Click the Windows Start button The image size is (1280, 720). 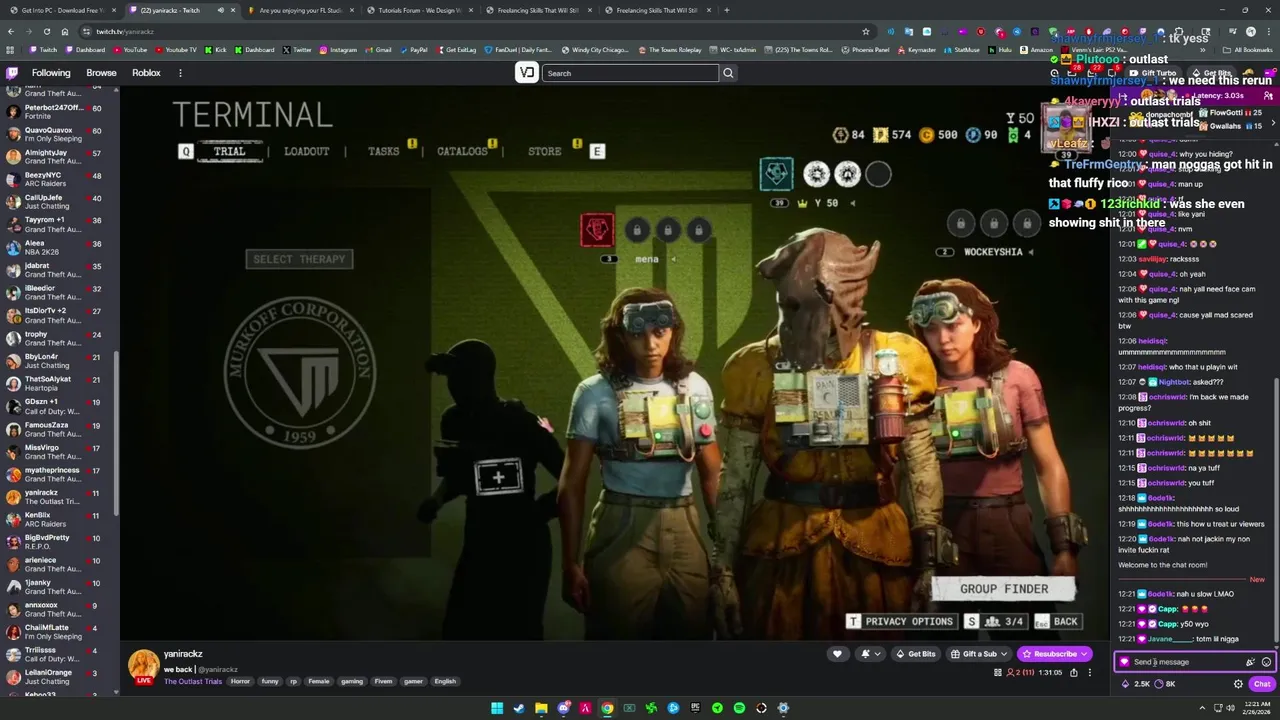click(x=497, y=708)
